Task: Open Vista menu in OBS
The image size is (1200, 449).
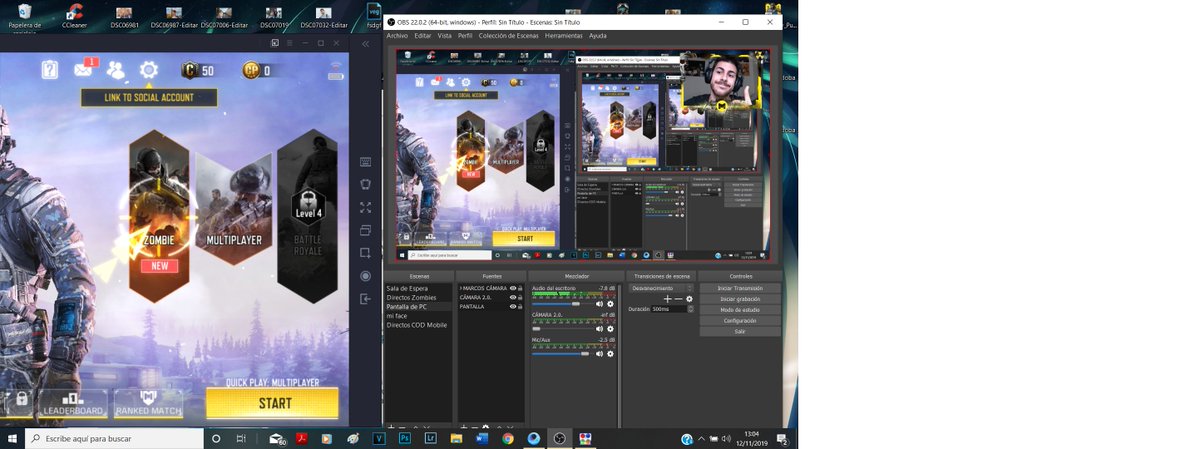Action: coord(445,35)
